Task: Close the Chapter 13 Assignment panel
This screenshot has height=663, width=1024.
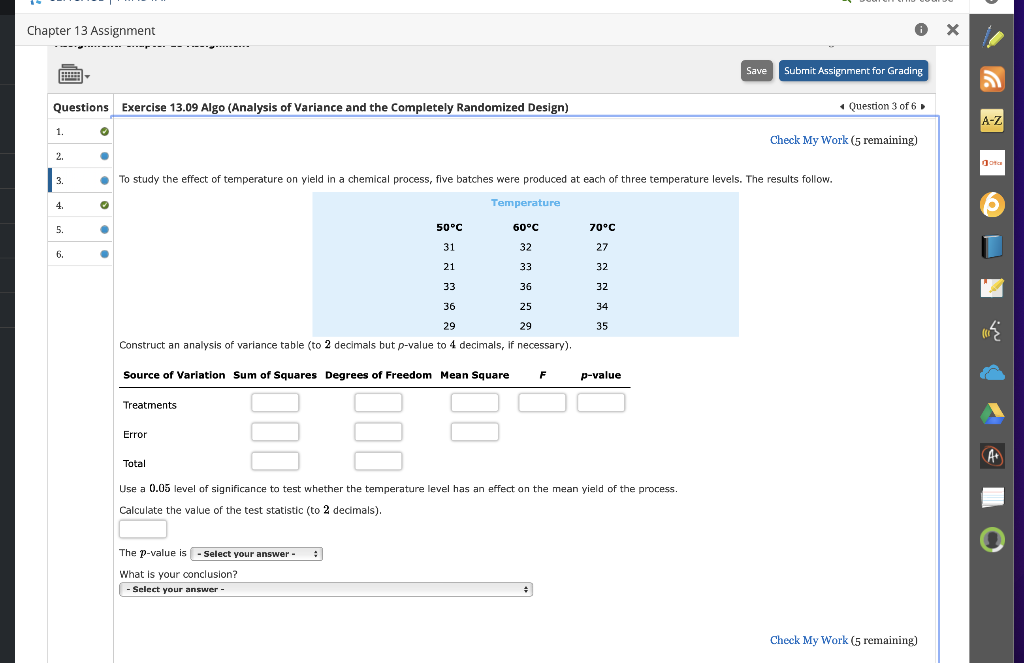Action: click(953, 29)
